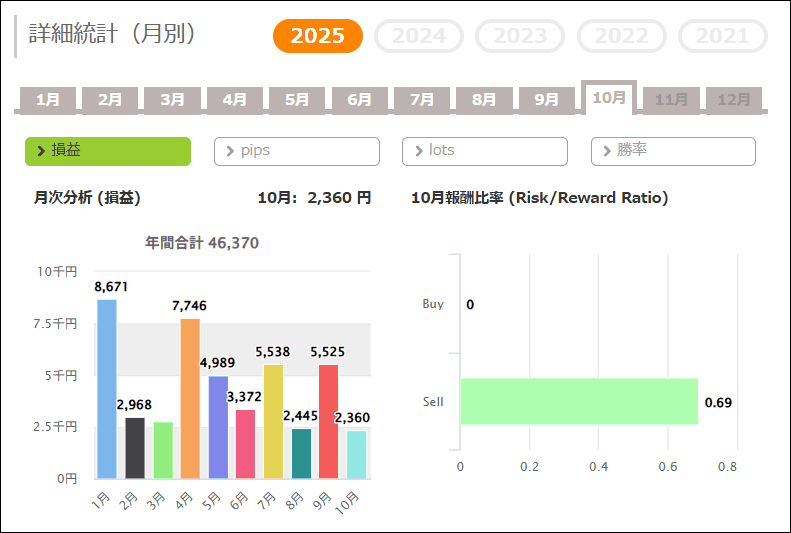Click the green Sell ratio bar

coord(578,402)
